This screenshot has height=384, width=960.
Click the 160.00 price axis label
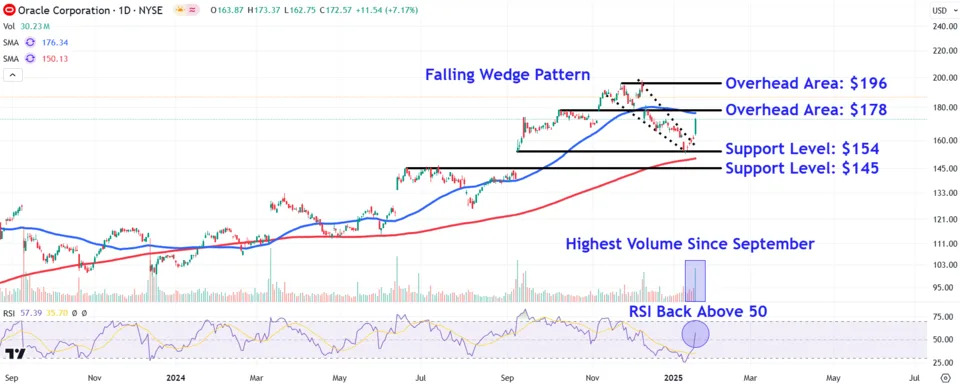tap(945, 140)
